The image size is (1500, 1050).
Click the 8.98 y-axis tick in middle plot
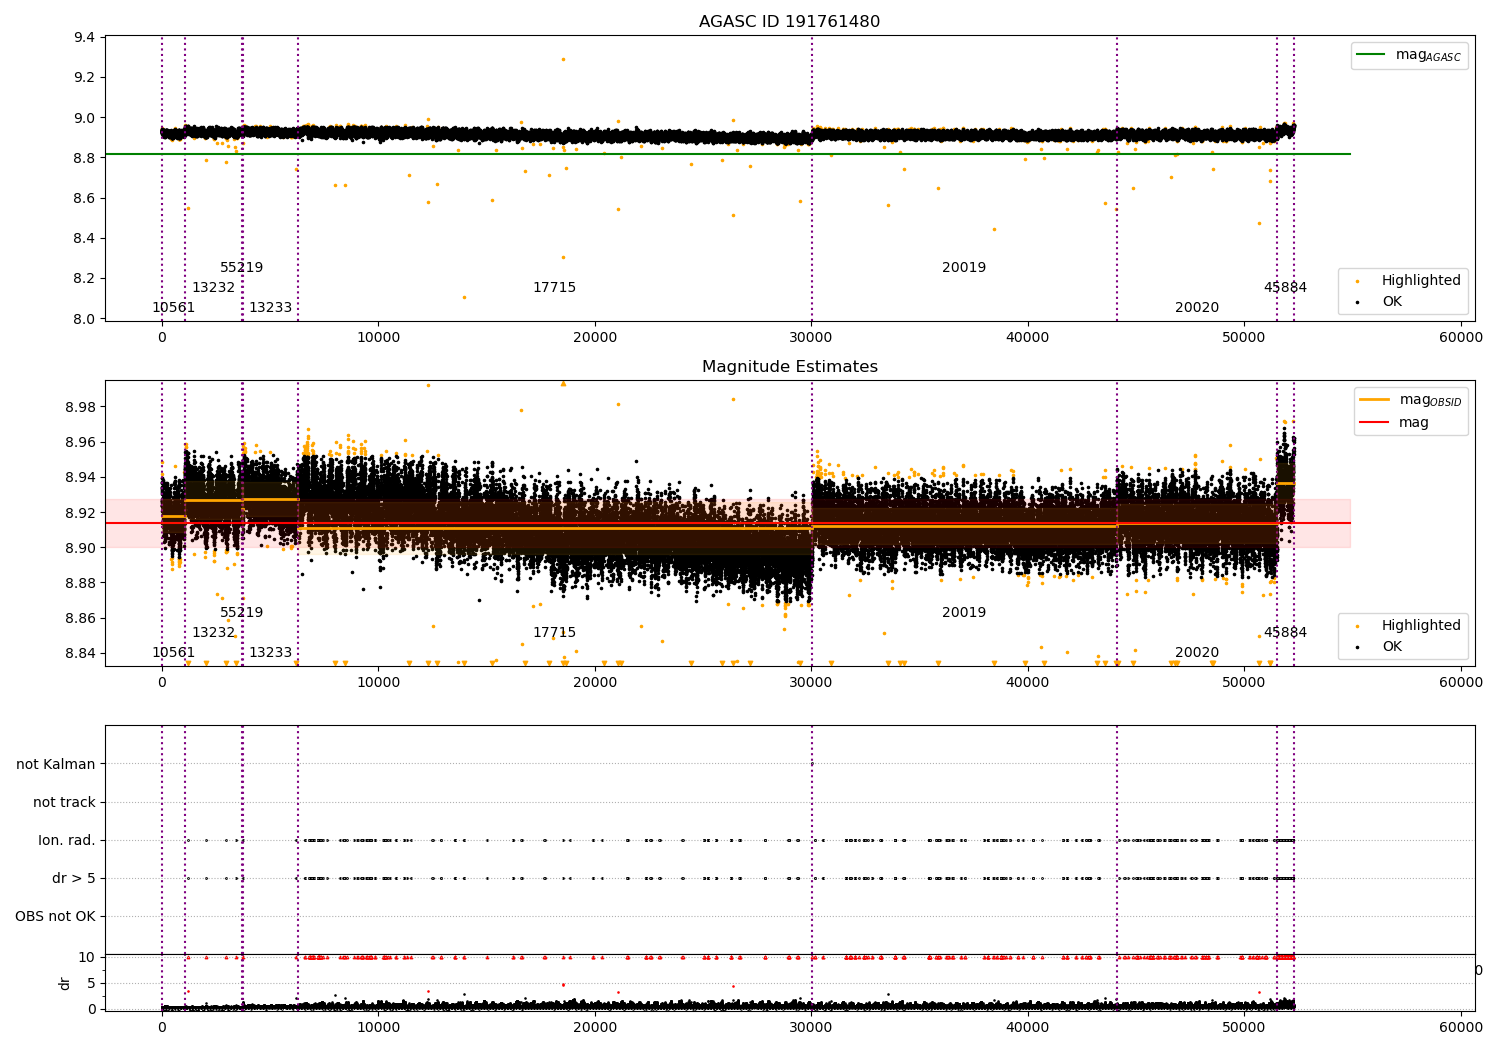click(80, 407)
